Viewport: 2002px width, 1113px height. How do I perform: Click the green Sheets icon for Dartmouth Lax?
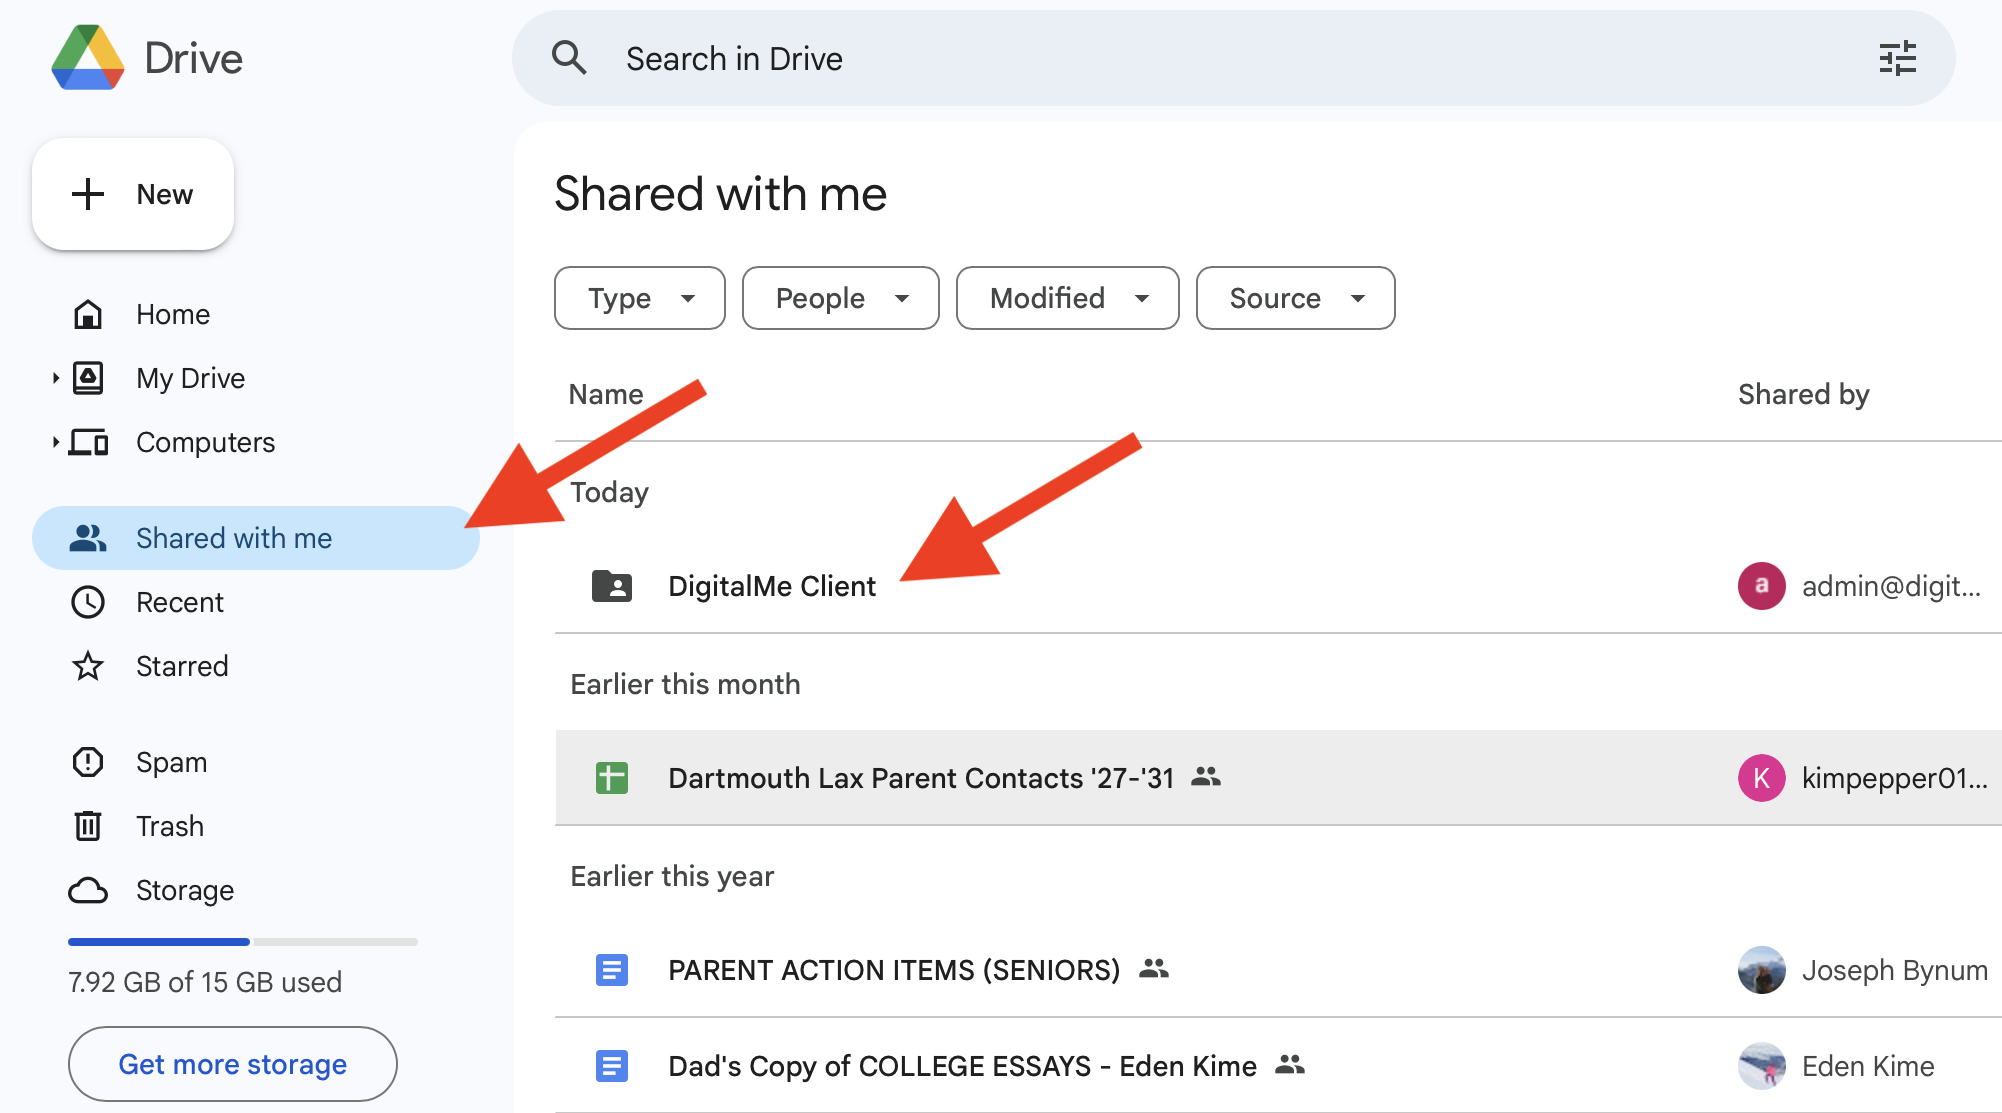pos(612,778)
